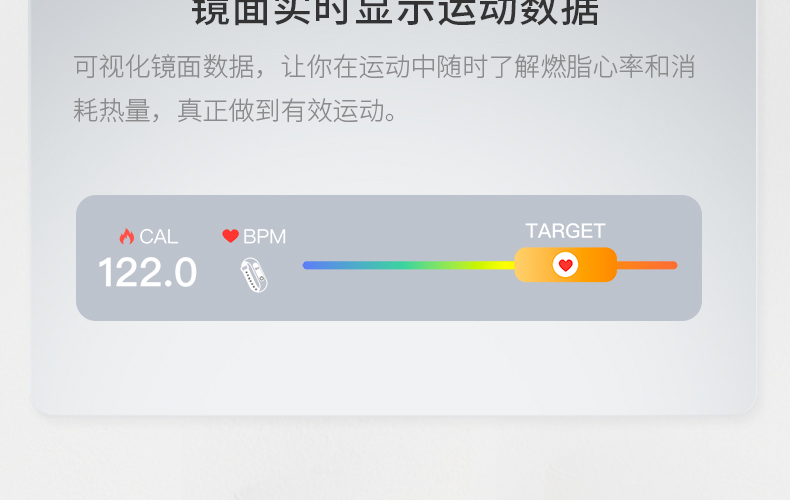Click the TARGET label above the bar

click(x=565, y=231)
